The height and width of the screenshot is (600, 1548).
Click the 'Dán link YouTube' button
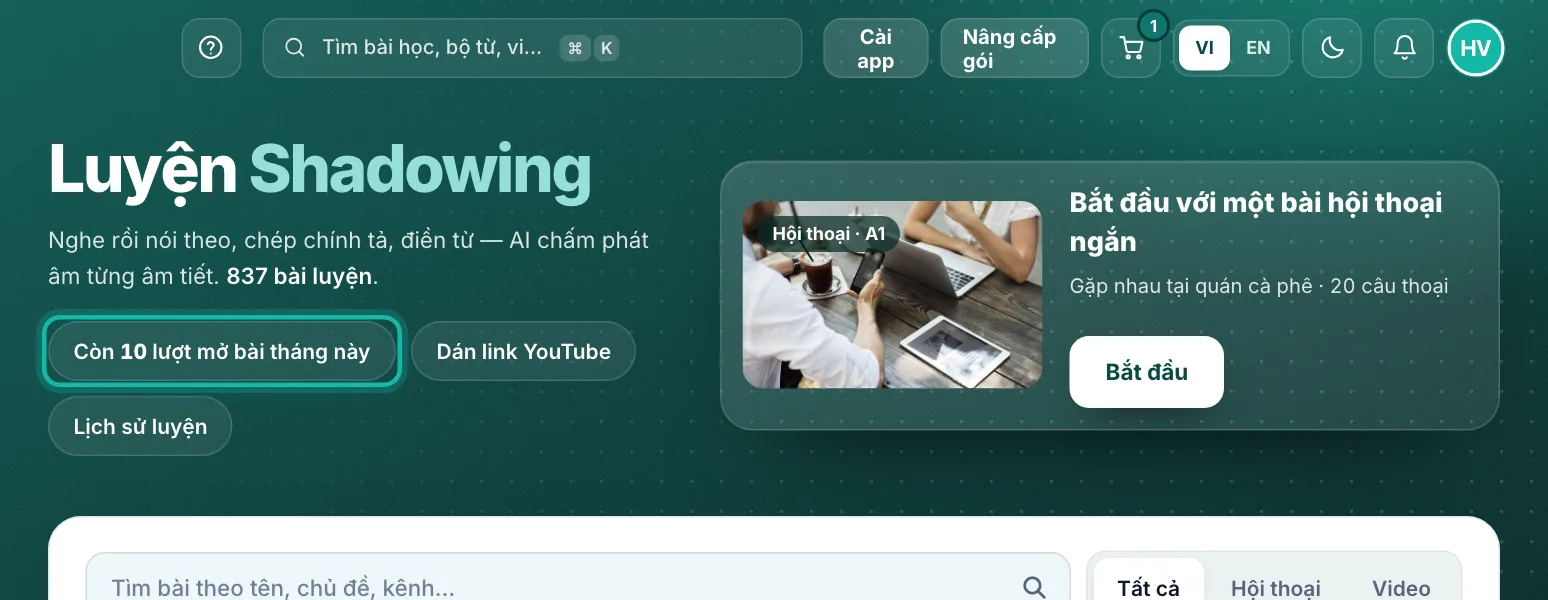[x=523, y=351]
